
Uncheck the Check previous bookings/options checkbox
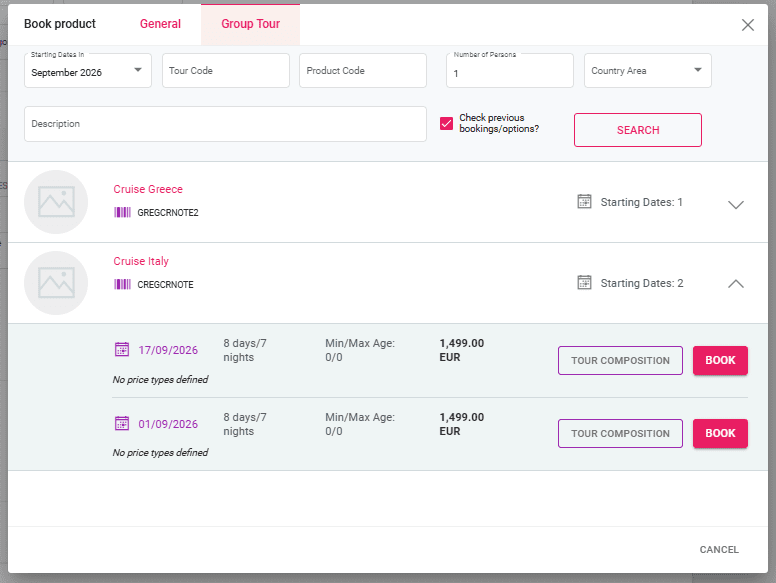click(447, 124)
